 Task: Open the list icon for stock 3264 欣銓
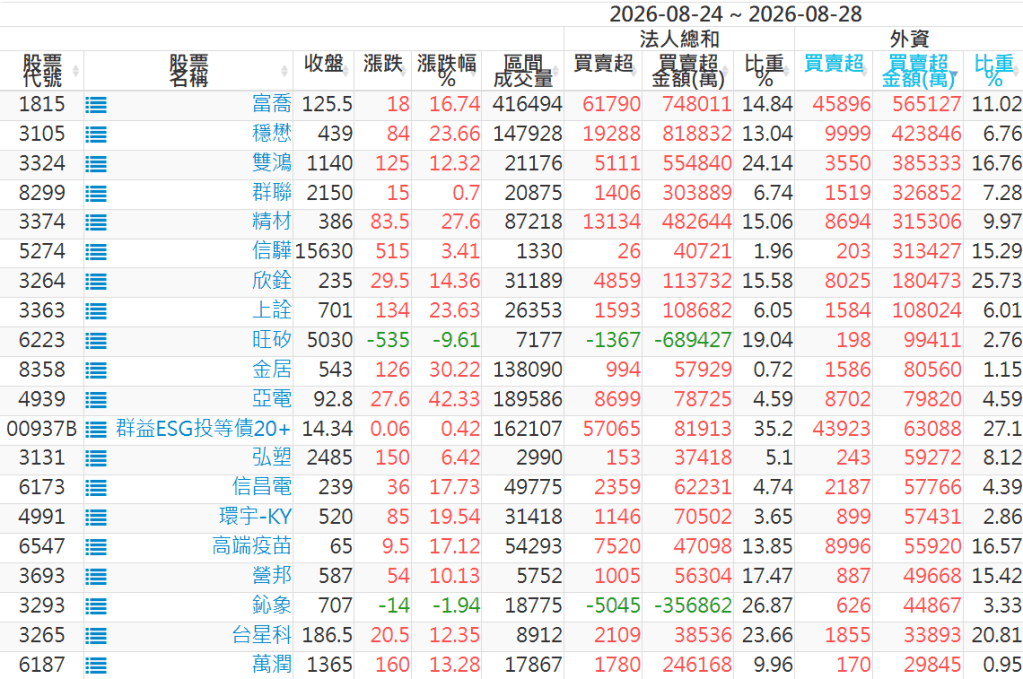click(96, 282)
